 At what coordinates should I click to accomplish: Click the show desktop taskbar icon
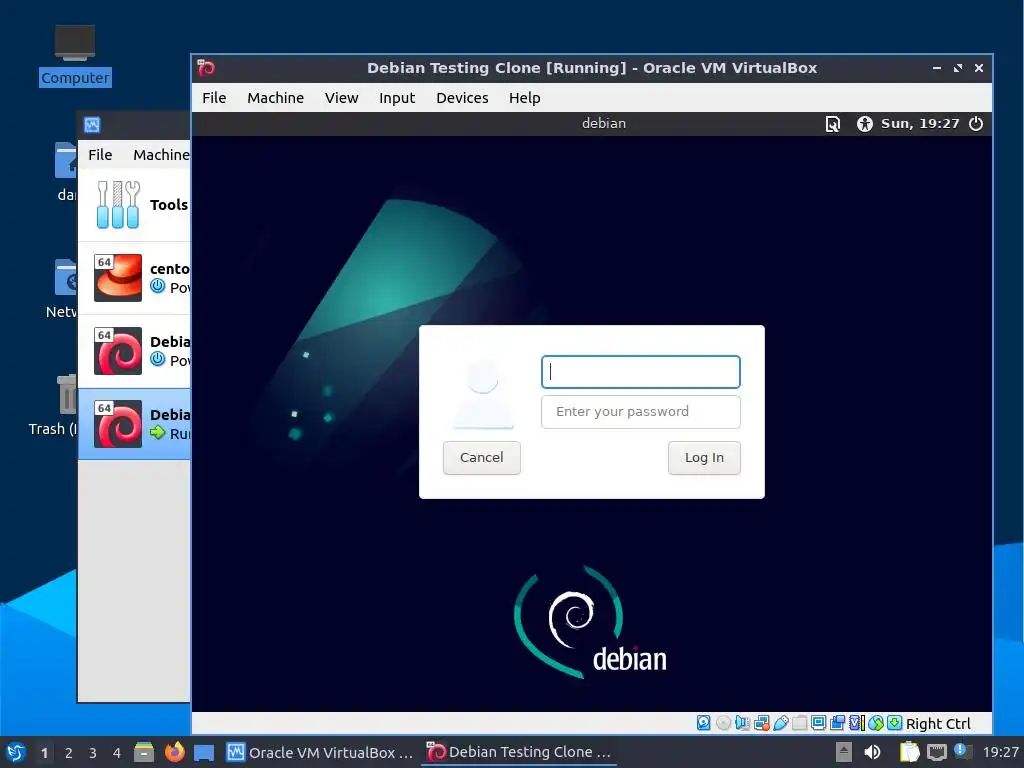coord(204,752)
